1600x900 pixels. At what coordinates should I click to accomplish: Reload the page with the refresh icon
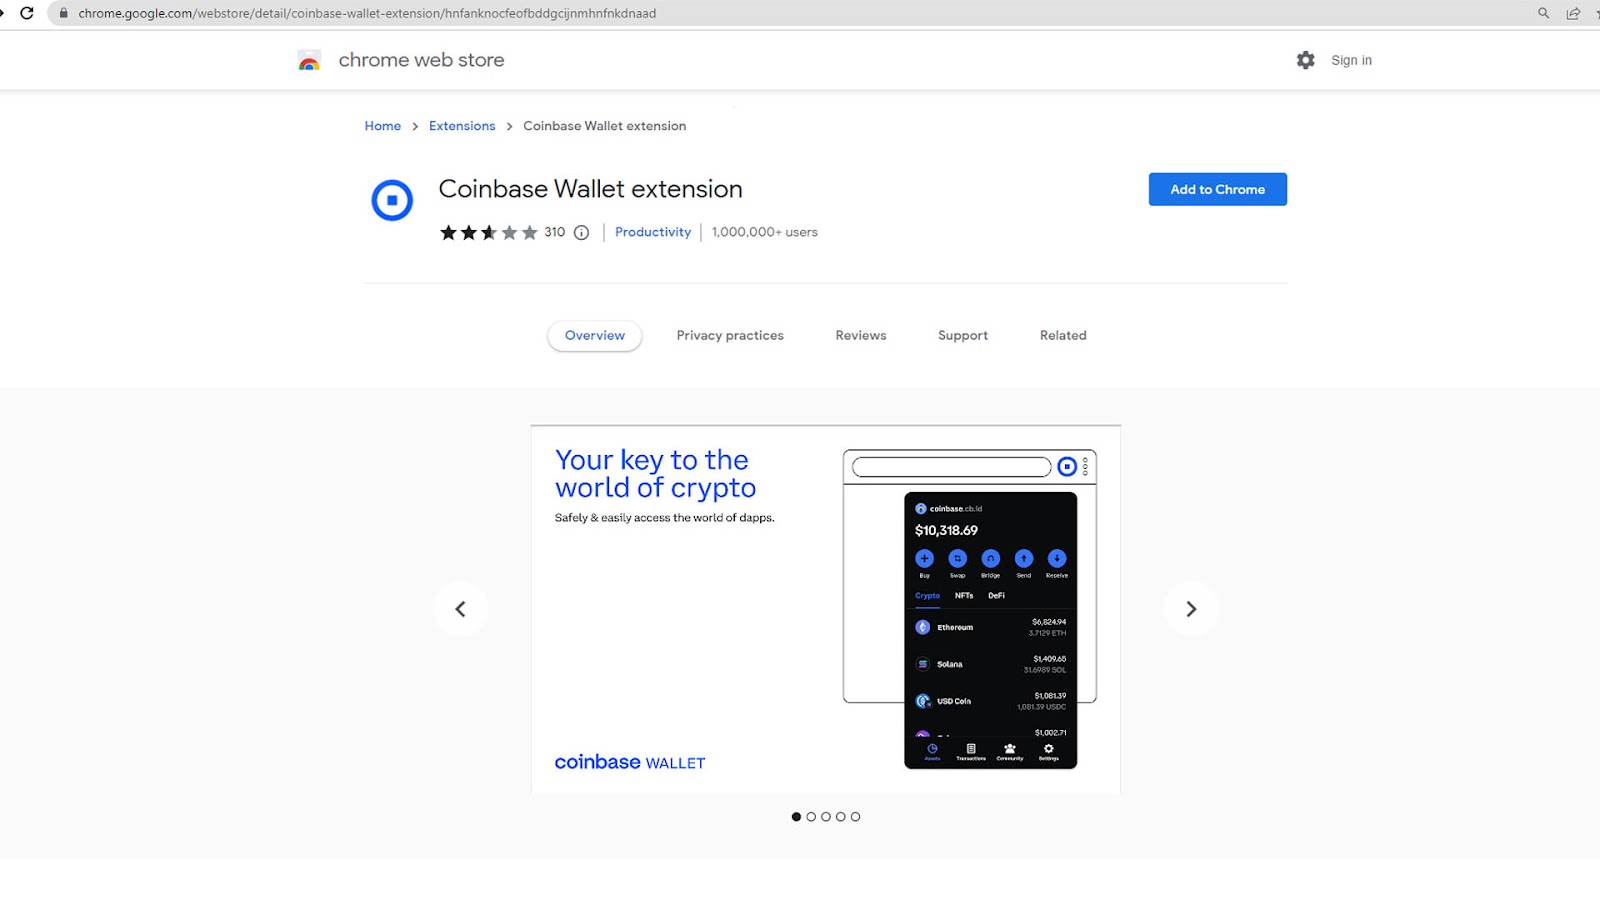pyautogui.click(x=27, y=13)
